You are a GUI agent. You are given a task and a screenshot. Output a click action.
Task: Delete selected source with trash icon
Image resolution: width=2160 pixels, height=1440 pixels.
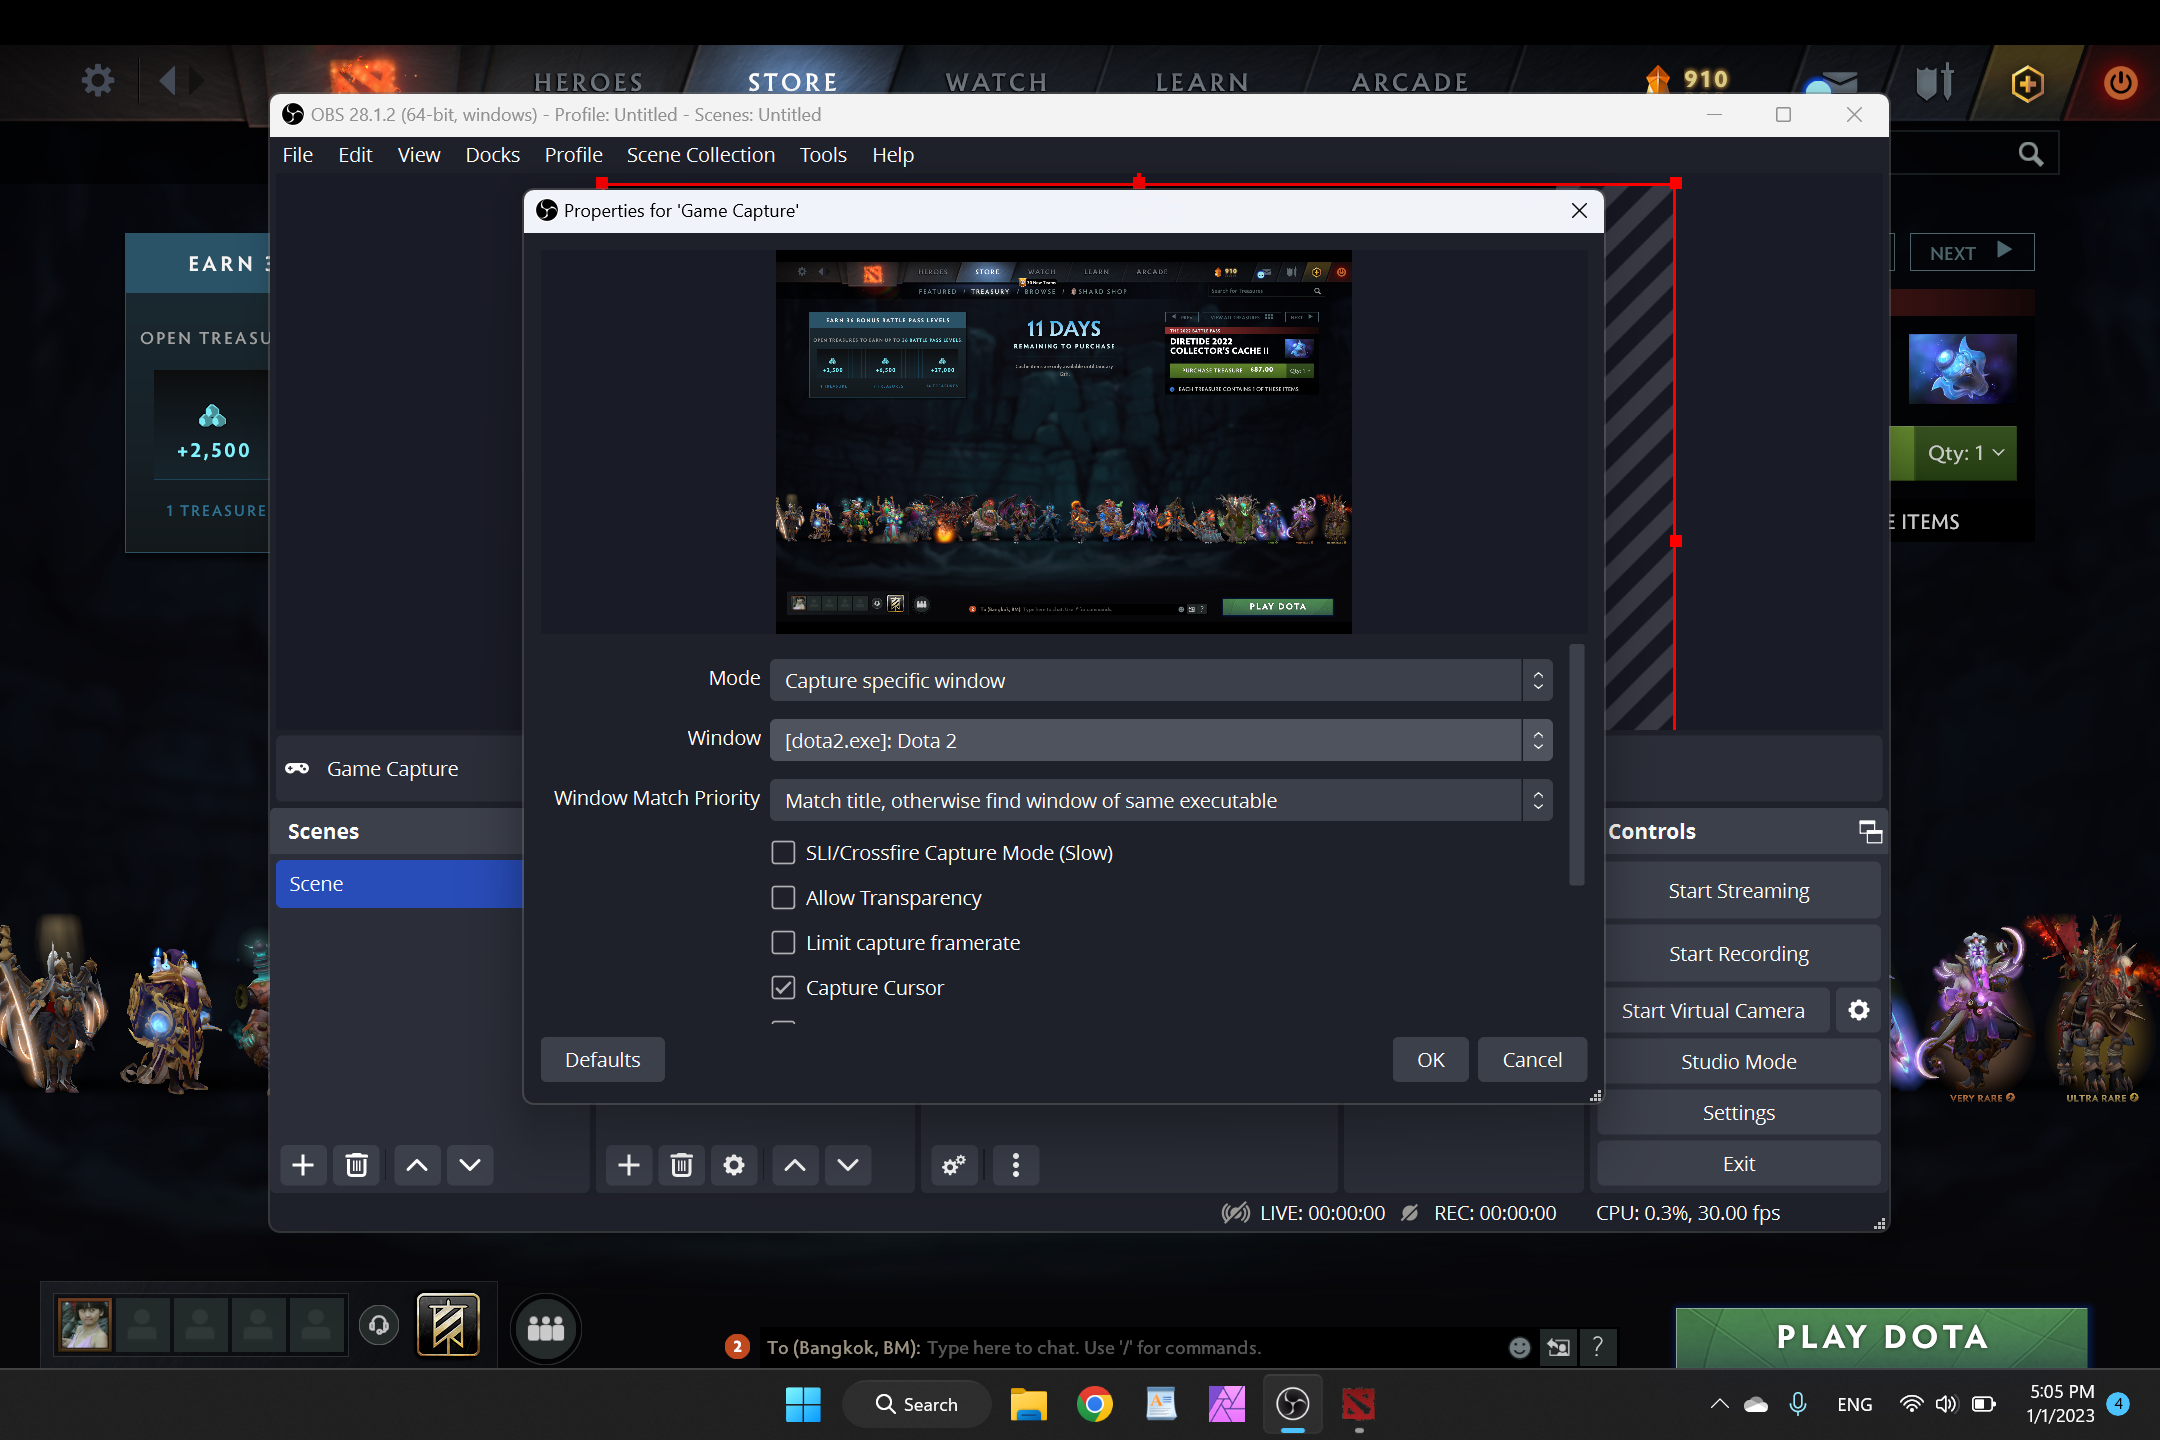682,1165
